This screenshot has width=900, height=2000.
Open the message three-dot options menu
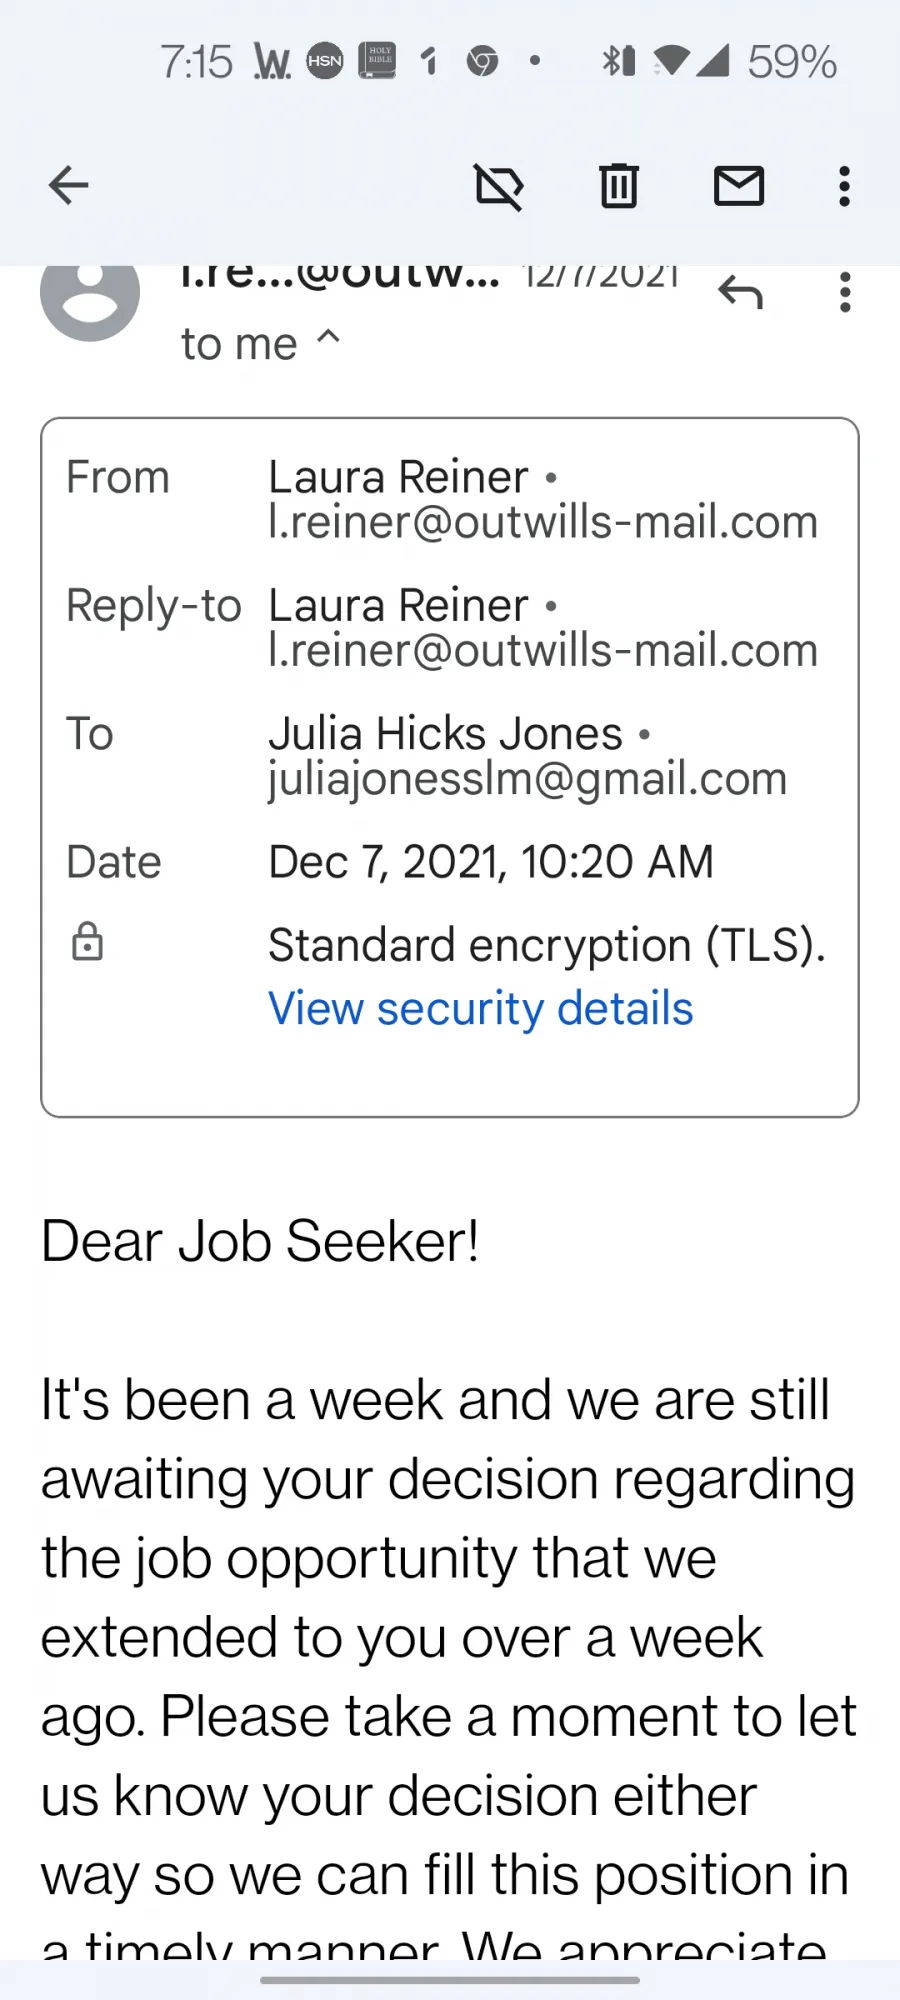[845, 293]
